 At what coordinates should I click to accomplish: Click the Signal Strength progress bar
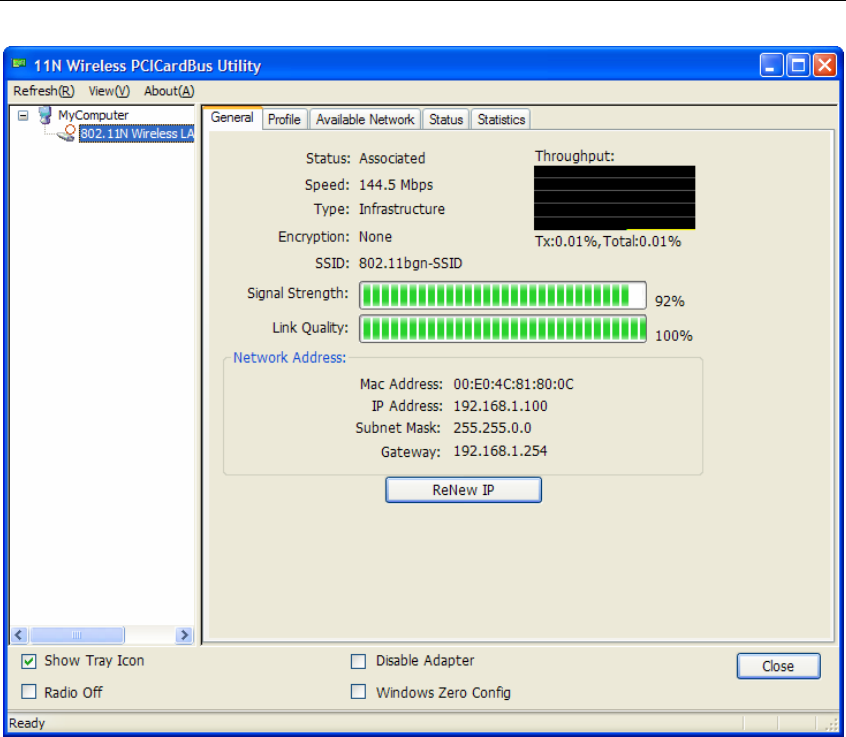503,295
